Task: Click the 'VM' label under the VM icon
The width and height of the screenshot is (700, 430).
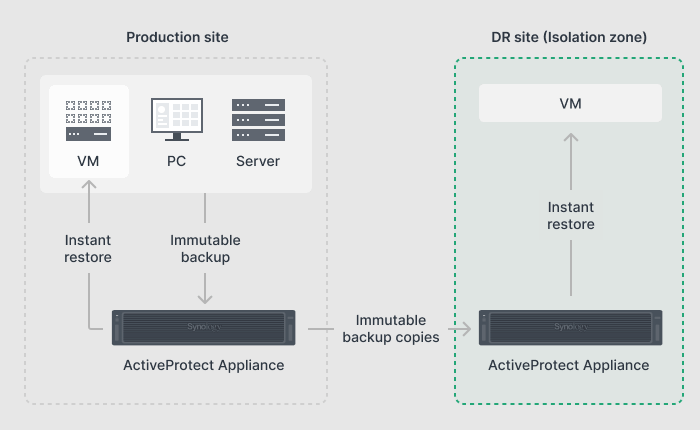Action: click(88, 161)
